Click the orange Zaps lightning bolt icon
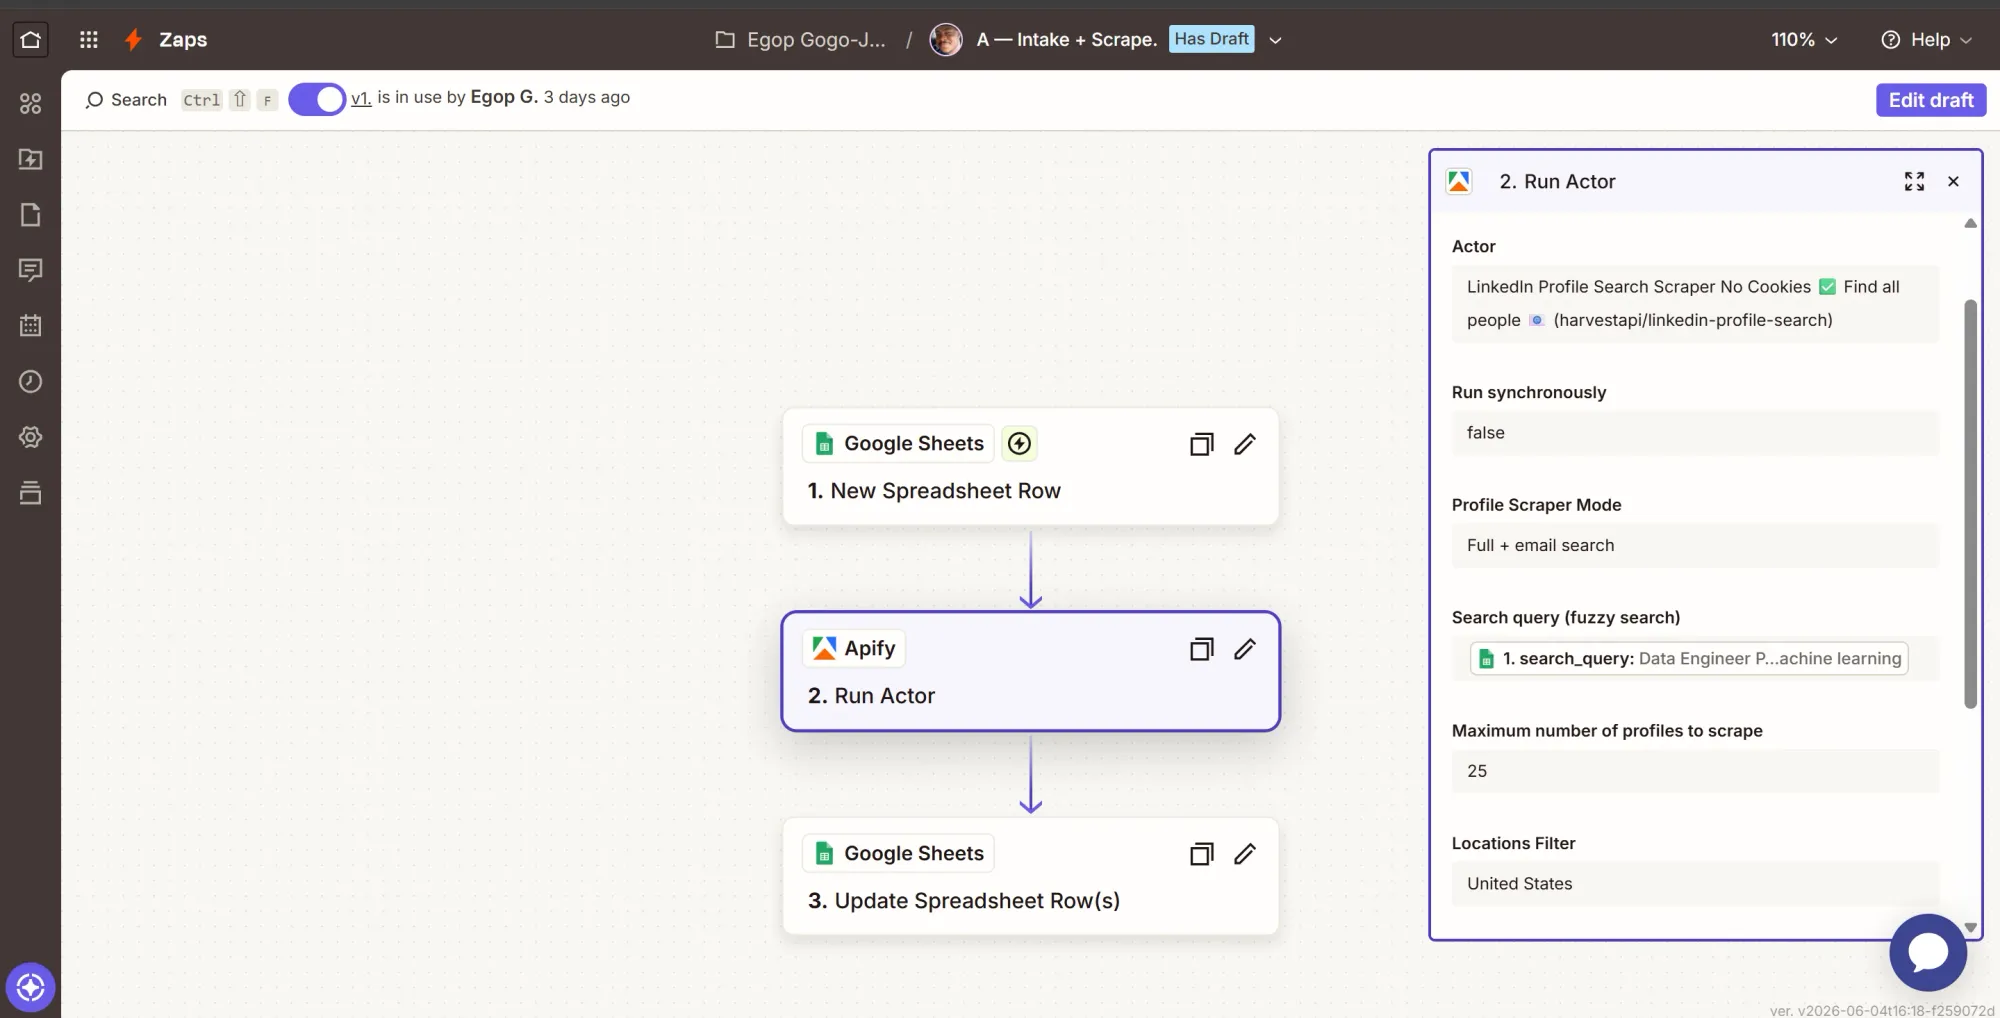This screenshot has width=2000, height=1018. point(133,39)
